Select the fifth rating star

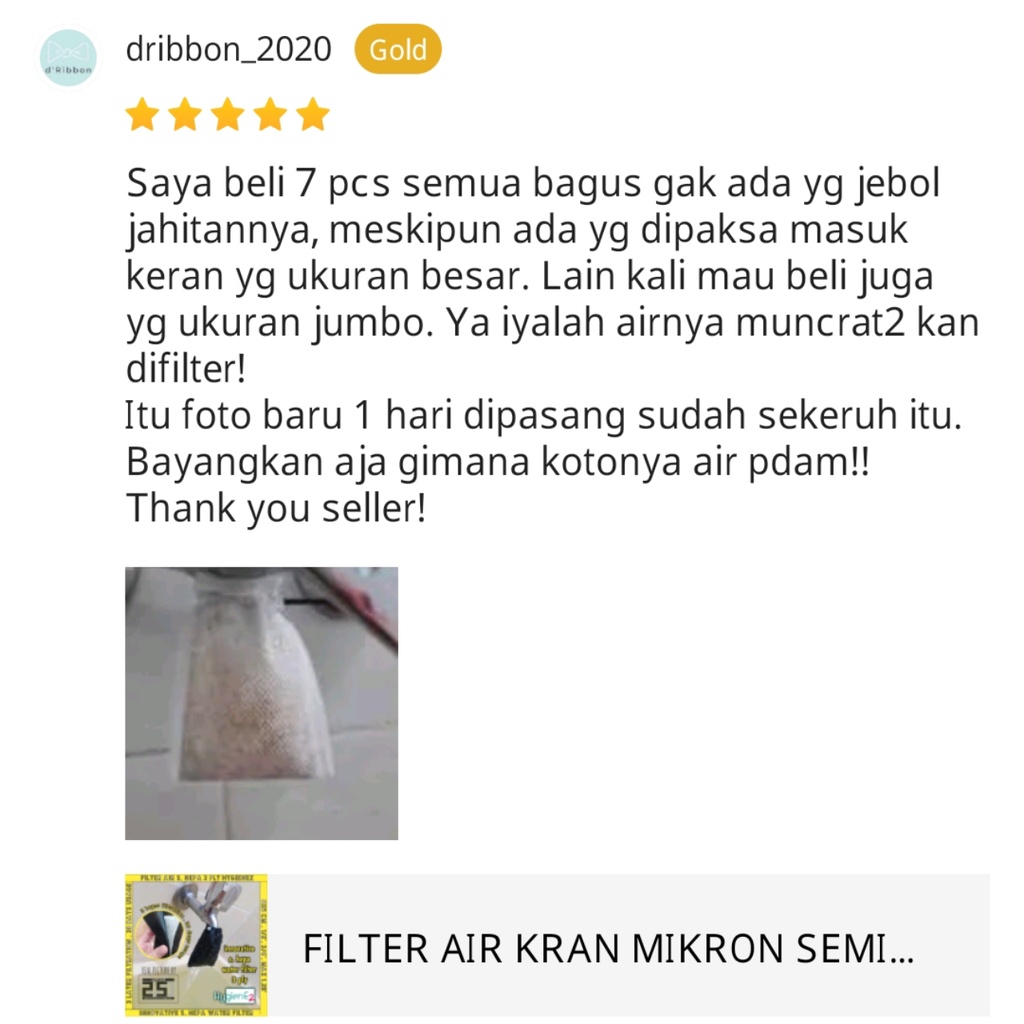pyautogui.click(x=313, y=114)
